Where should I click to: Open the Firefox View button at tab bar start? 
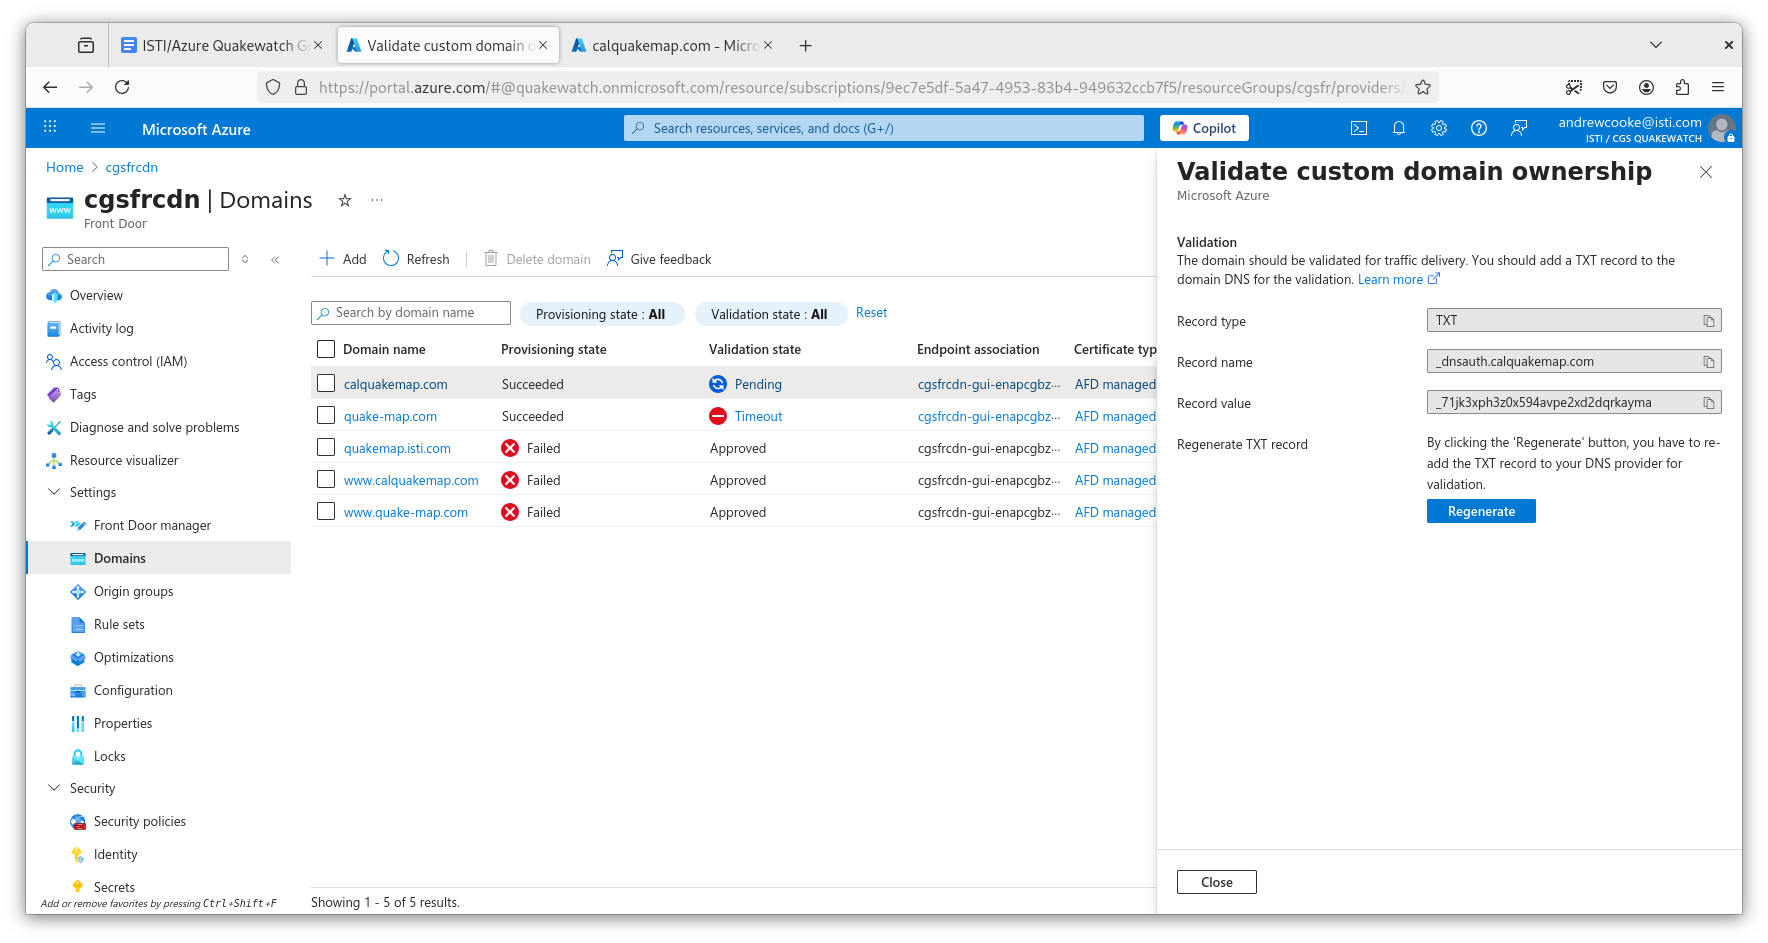tap(86, 45)
